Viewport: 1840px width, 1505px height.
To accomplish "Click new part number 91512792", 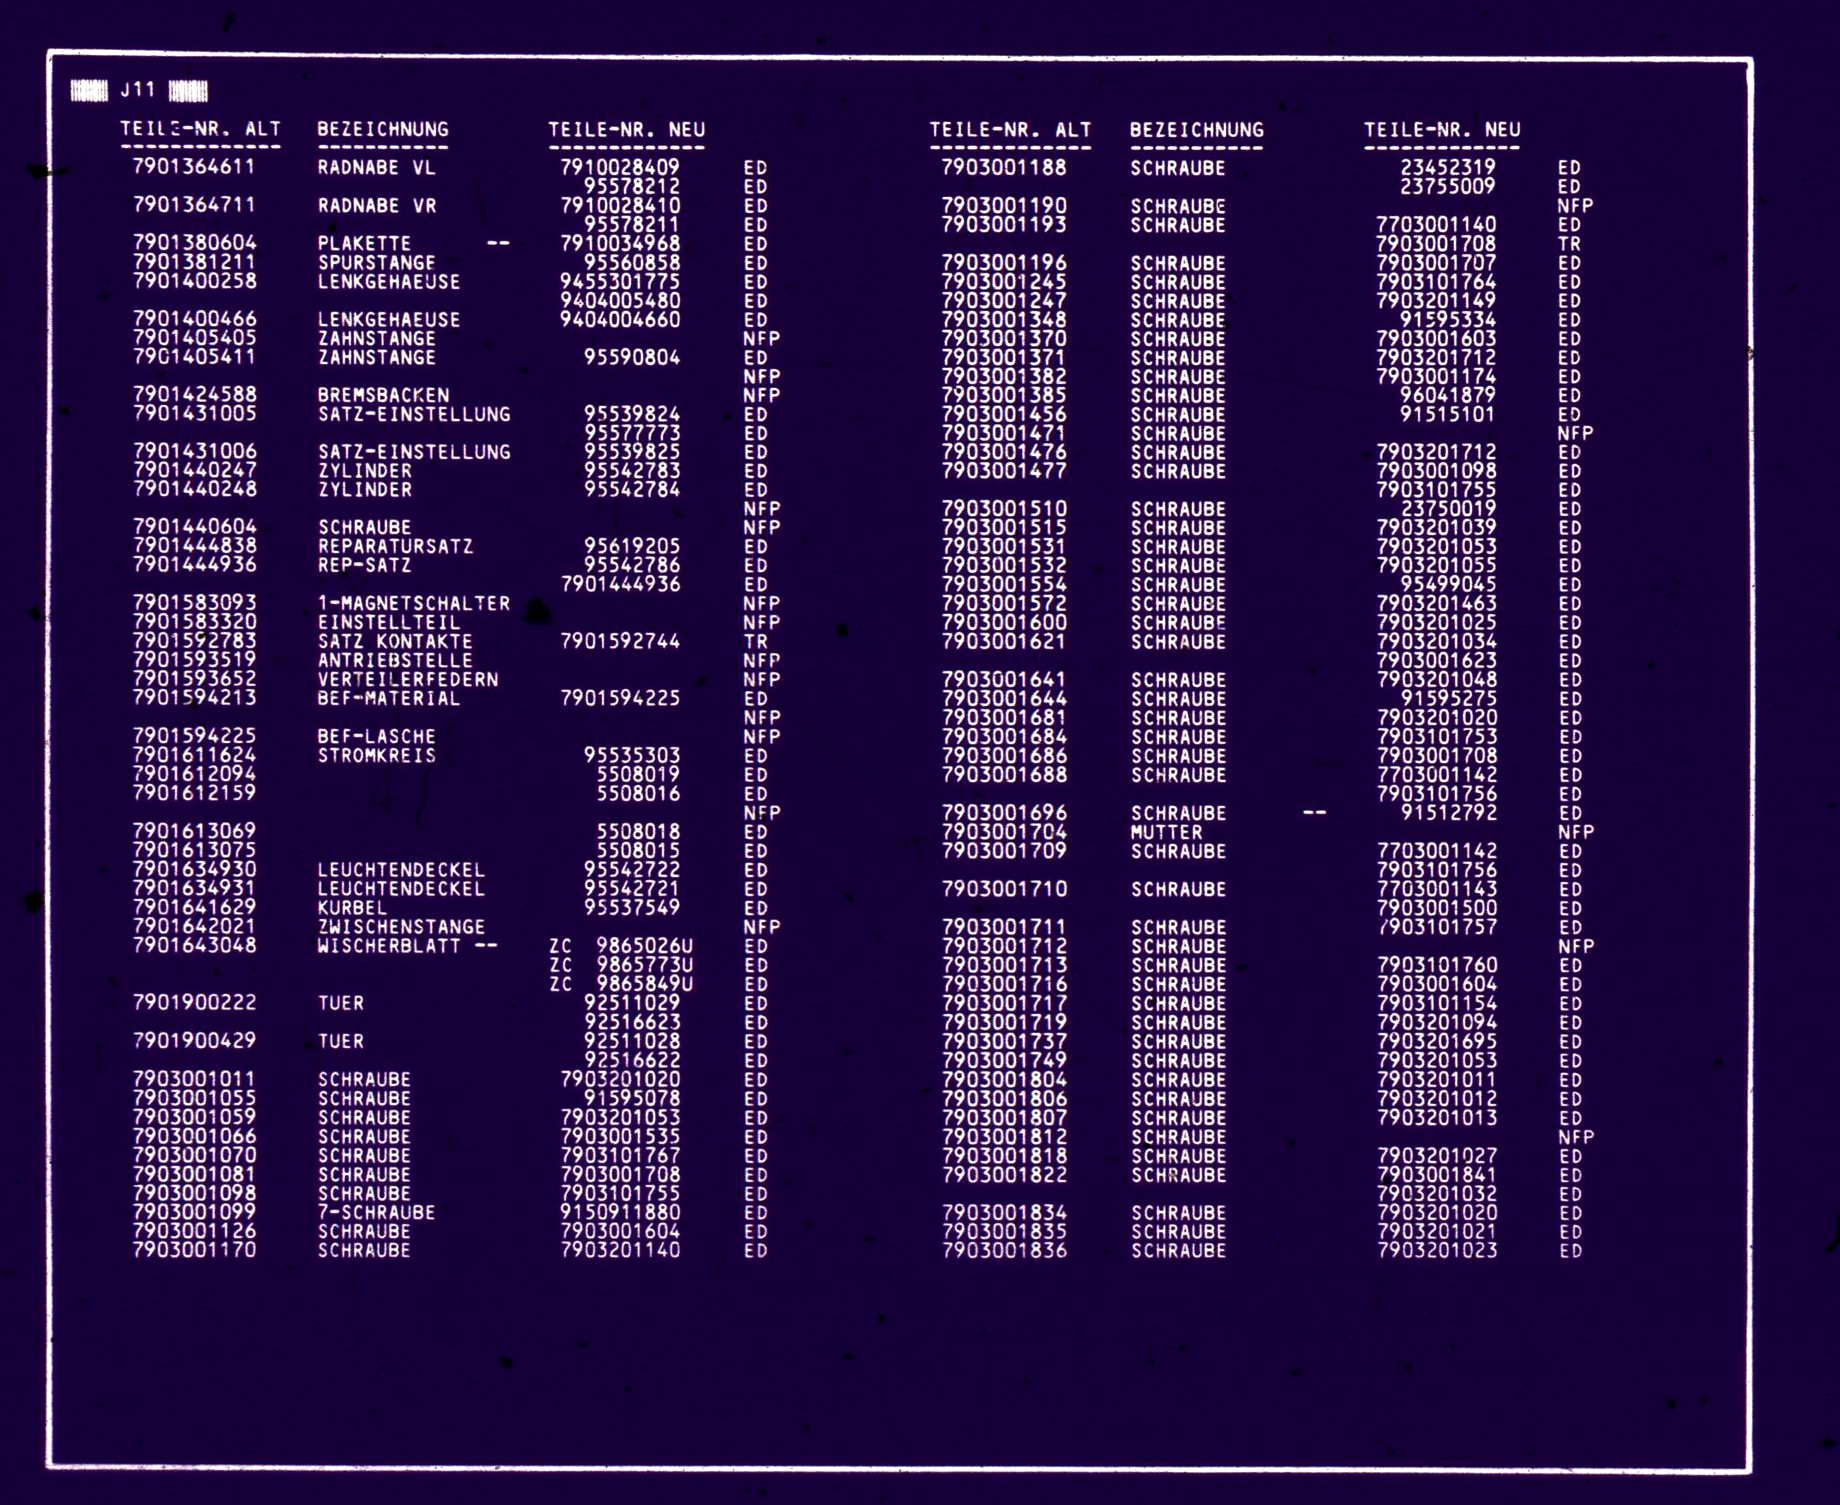I will click(1448, 813).
